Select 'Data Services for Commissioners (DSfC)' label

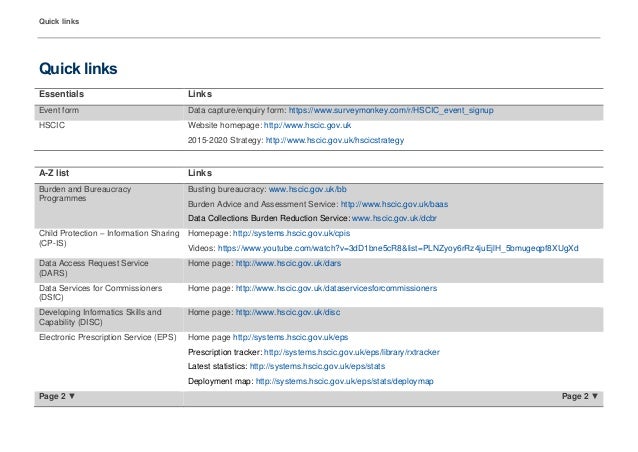tap(101, 293)
